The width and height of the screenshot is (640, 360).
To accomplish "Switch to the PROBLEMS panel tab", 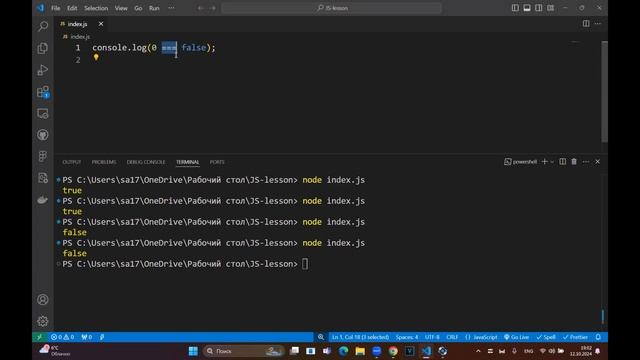I will point(104,162).
